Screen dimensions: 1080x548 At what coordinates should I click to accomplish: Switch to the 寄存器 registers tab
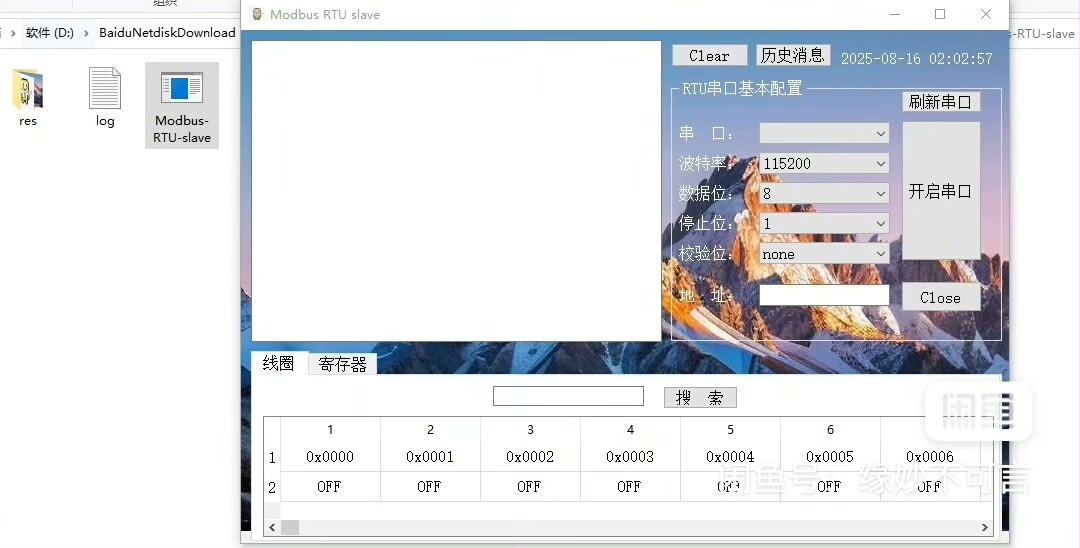(x=342, y=364)
